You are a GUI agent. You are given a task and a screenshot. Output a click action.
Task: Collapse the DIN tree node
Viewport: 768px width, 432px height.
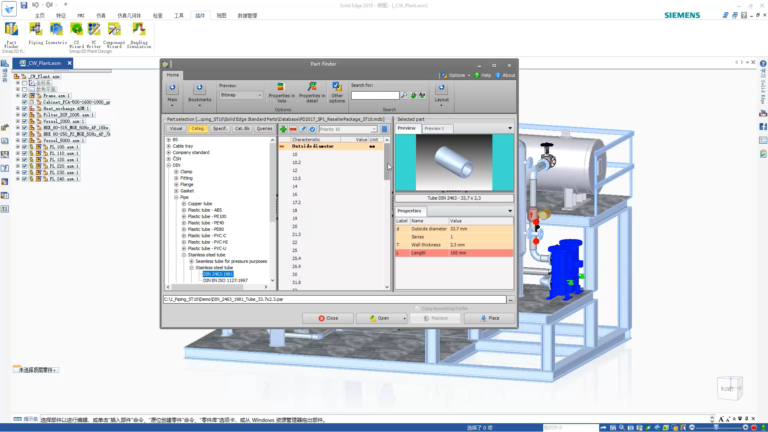point(168,166)
